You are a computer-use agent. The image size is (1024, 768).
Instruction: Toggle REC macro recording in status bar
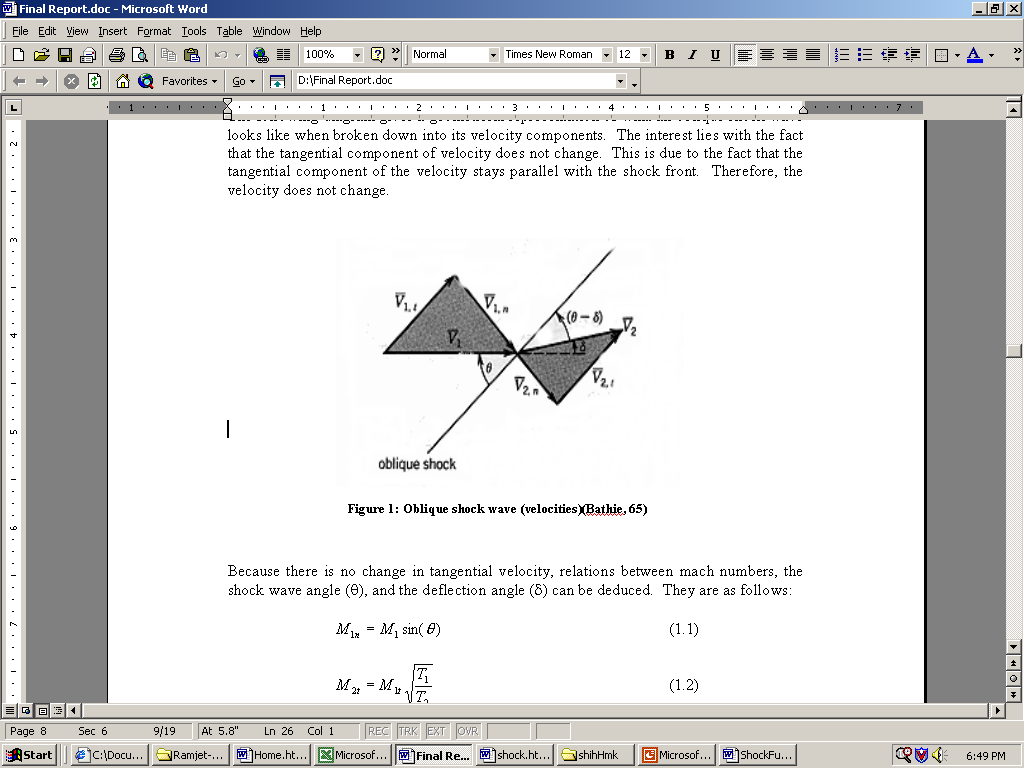378,731
